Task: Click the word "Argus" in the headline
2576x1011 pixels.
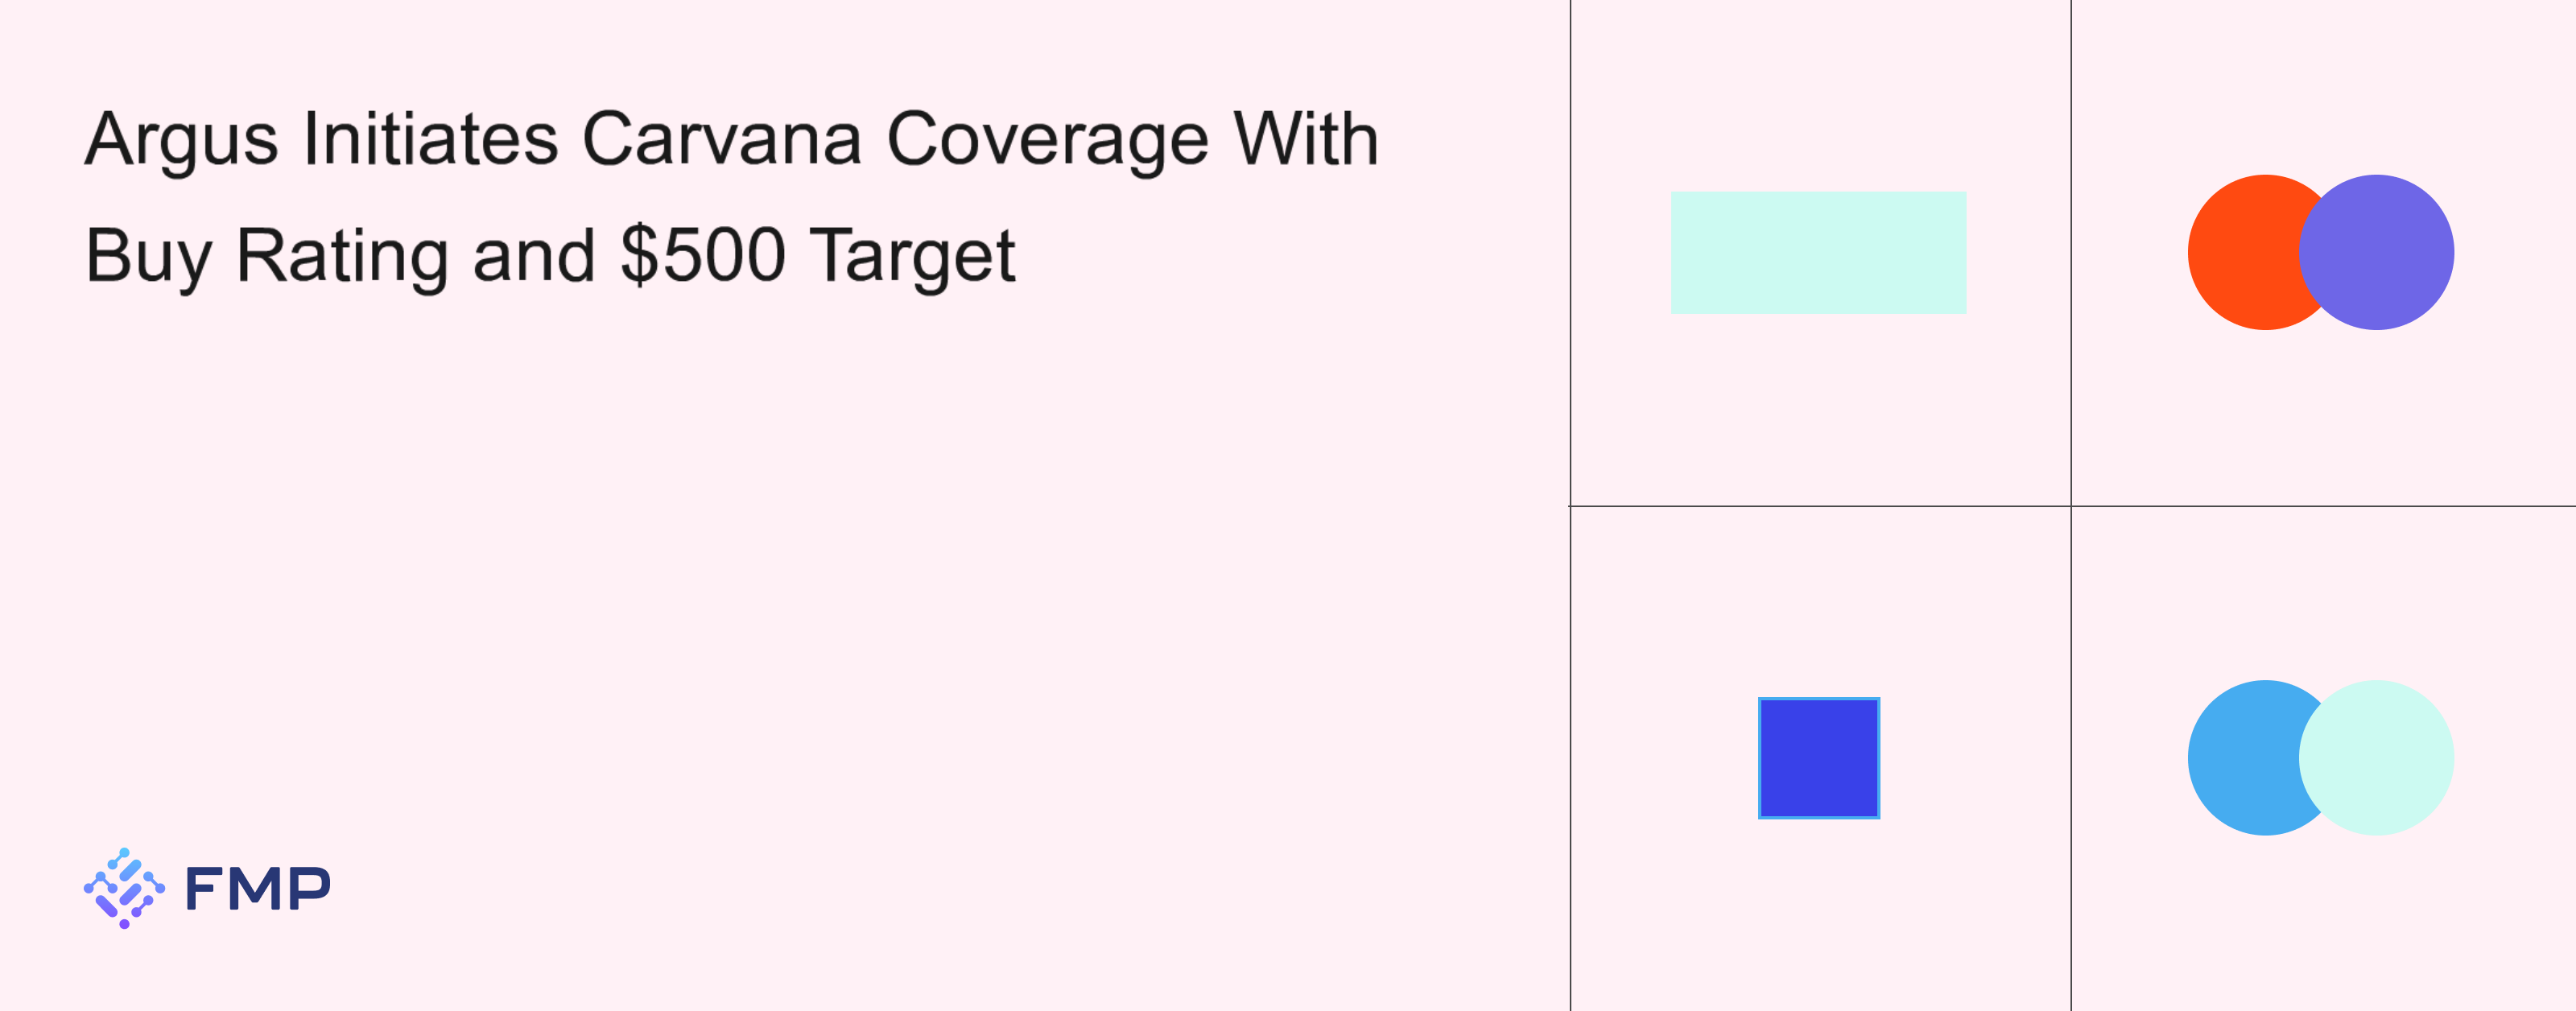Action: (x=181, y=140)
